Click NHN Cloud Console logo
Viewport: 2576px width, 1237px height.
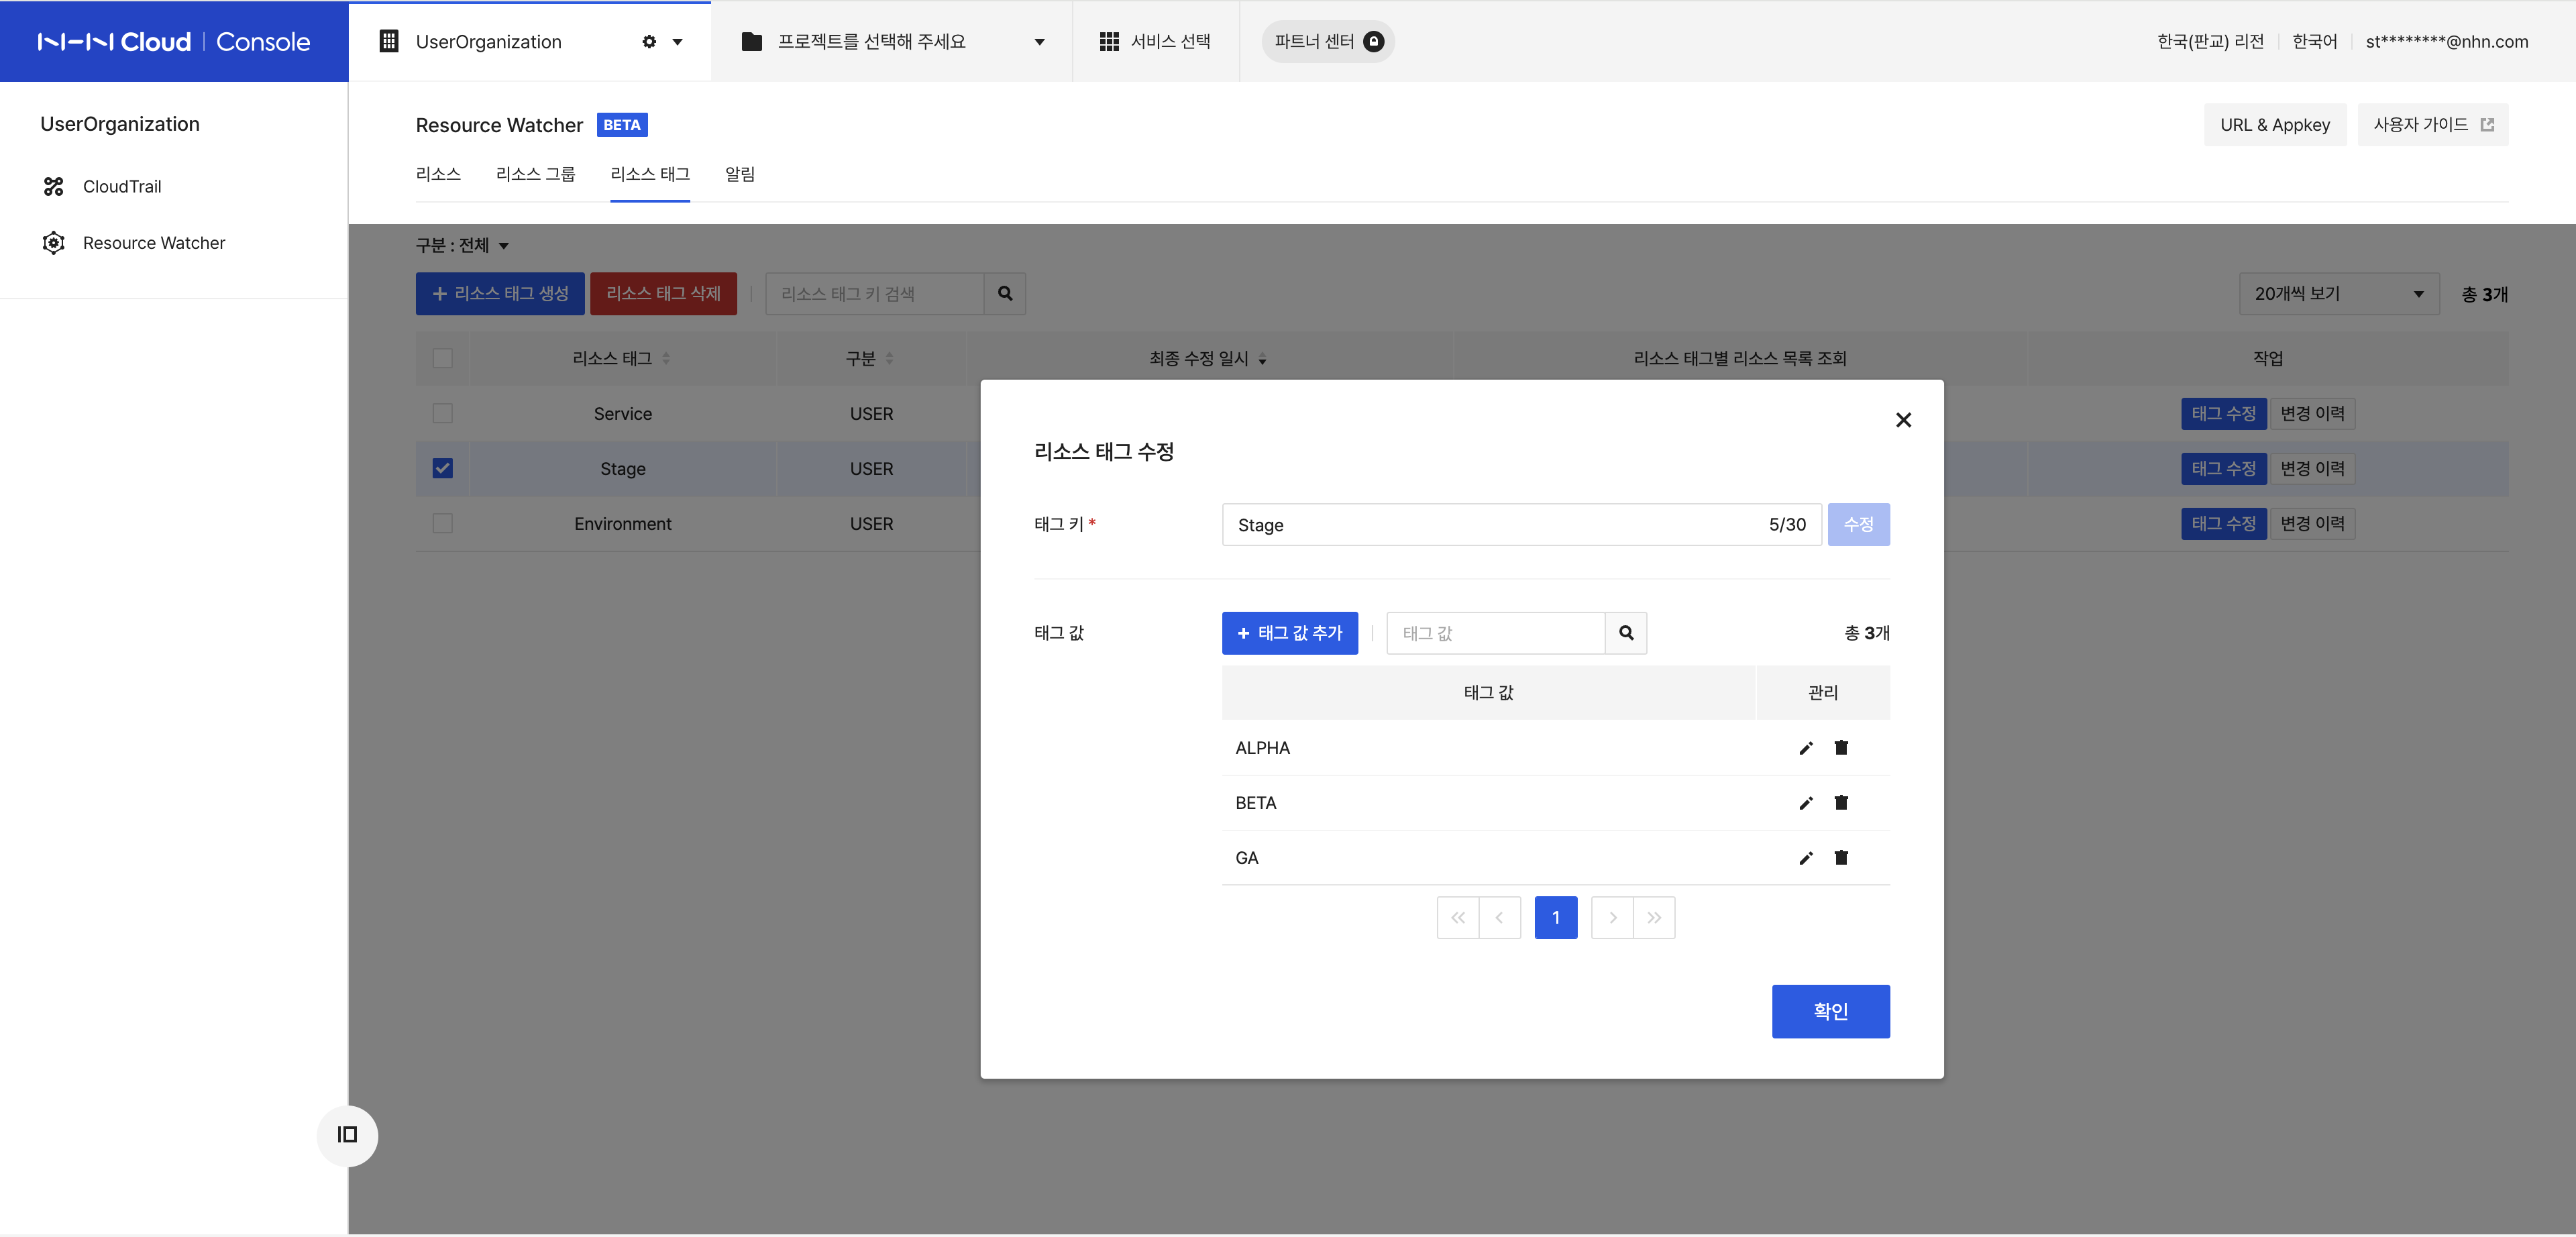174,42
